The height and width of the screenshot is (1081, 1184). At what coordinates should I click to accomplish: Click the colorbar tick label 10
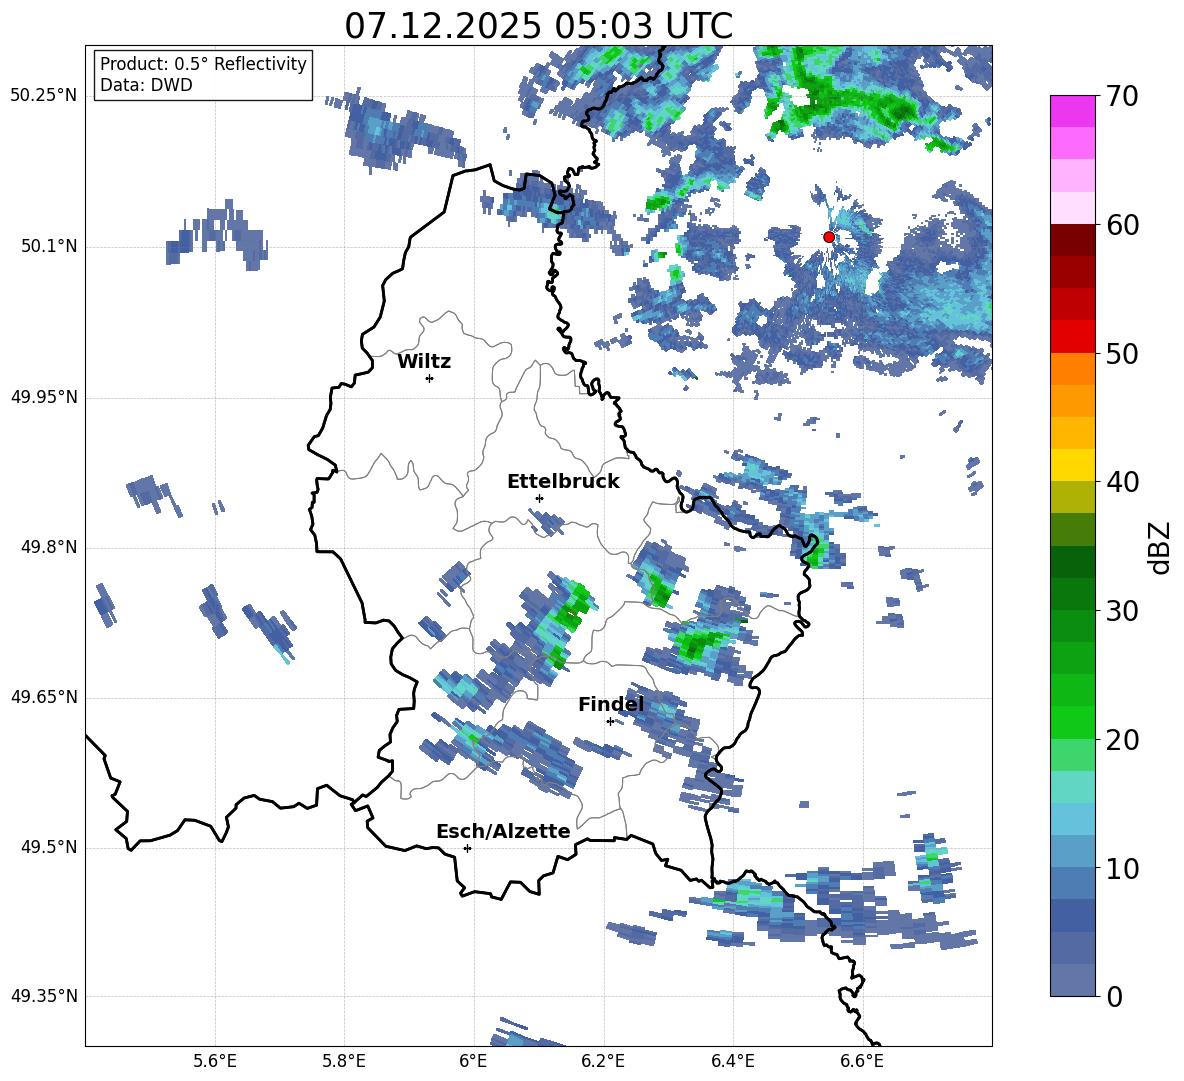tap(1122, 868)
